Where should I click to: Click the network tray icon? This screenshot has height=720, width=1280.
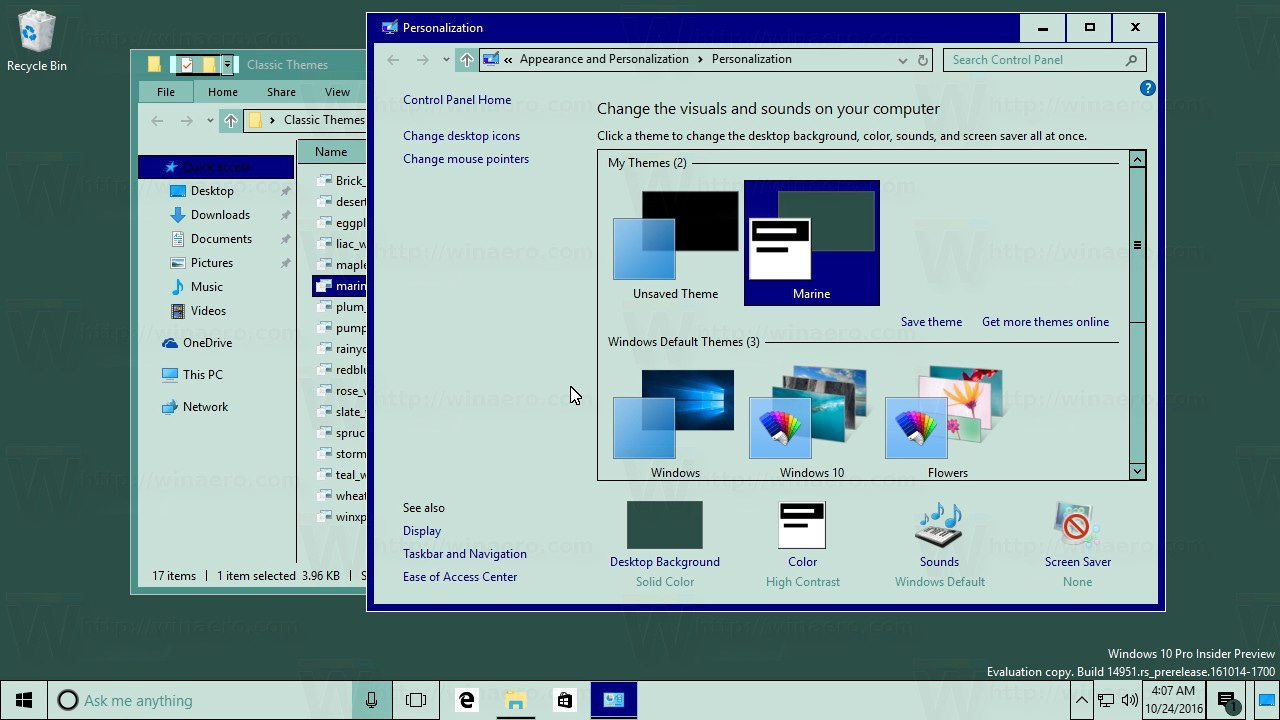coord(1106,700)
